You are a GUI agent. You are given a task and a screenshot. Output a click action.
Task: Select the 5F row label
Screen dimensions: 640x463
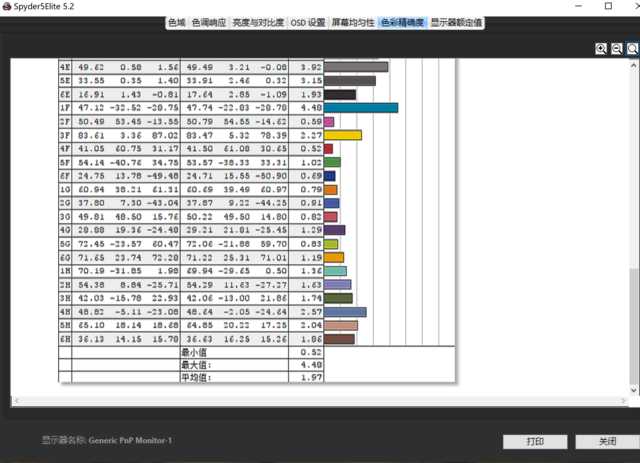point(65,162)
